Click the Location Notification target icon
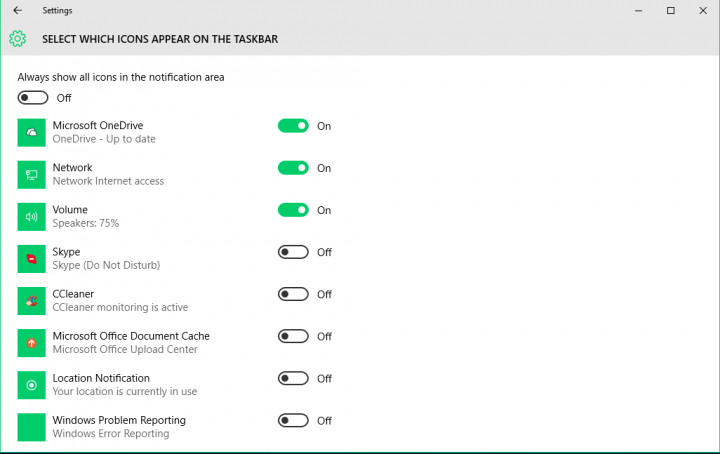This screenshot has width=720, height=454. point(31,385)
